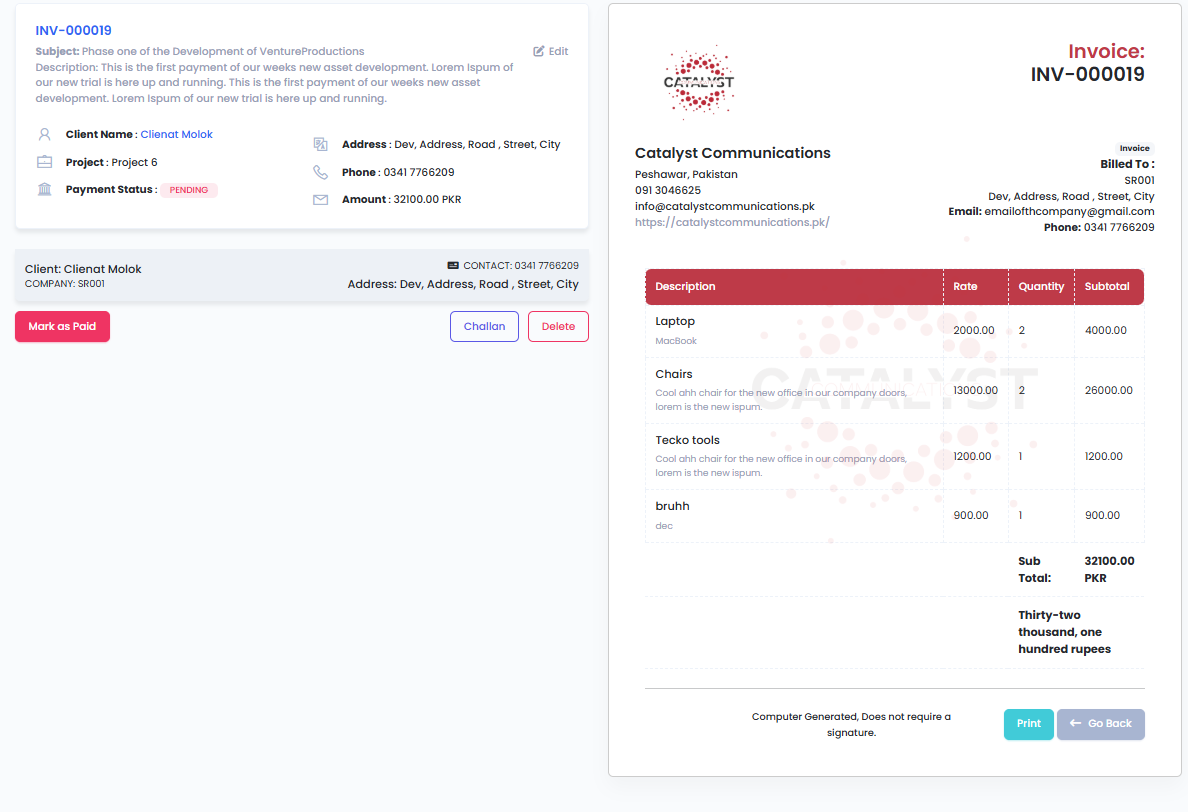This screenshot has height=812, width=1188.
Task: Click the small Invoice badge label
Action: [x=1134, y=148]
